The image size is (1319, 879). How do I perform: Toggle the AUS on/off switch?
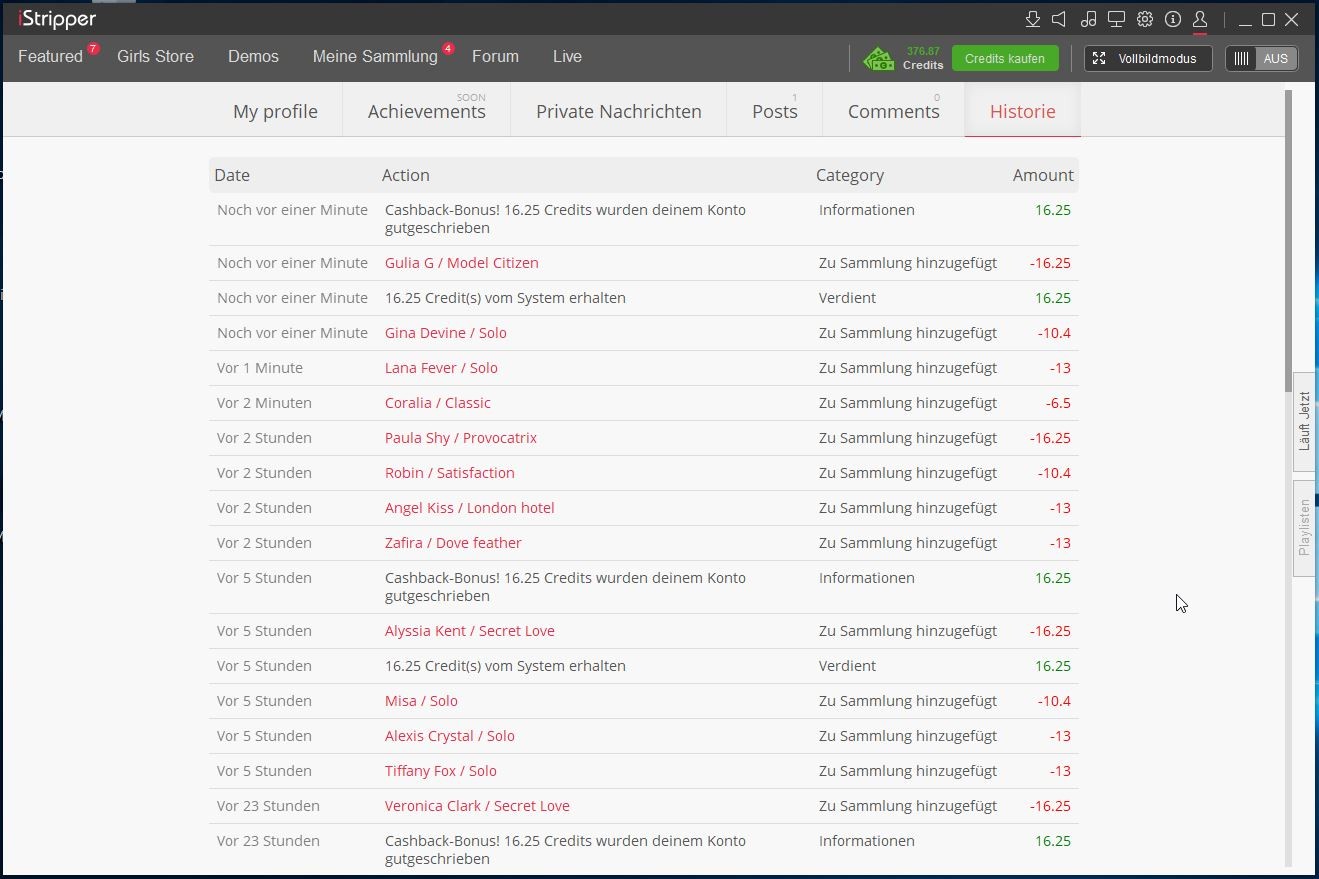pyautogui.click(x=1262, y=58)
